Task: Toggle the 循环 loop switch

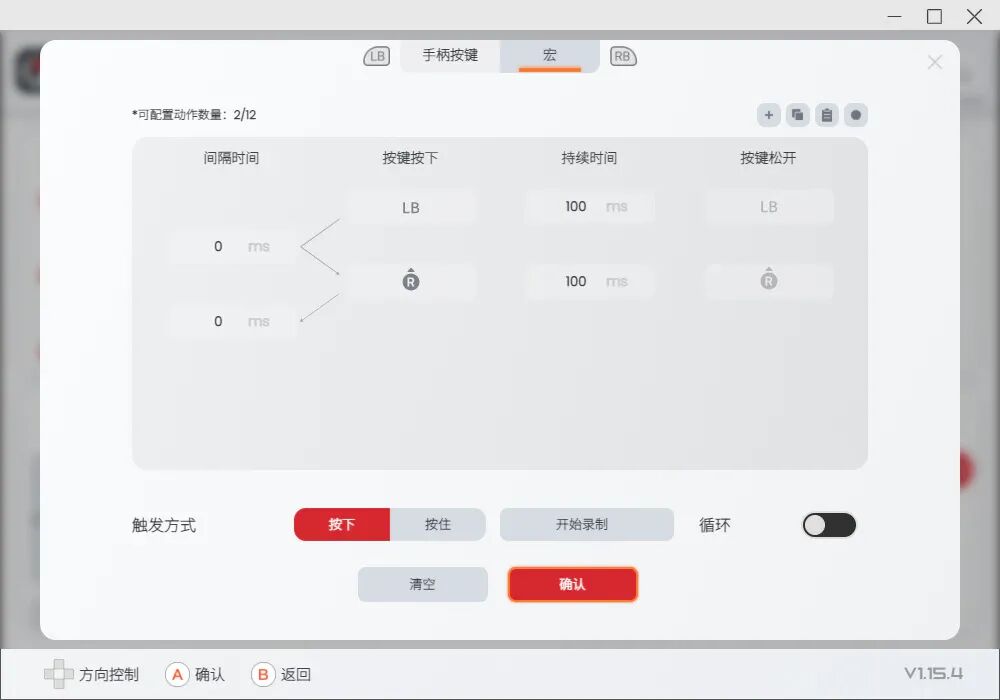Action: tap(829, 525)
